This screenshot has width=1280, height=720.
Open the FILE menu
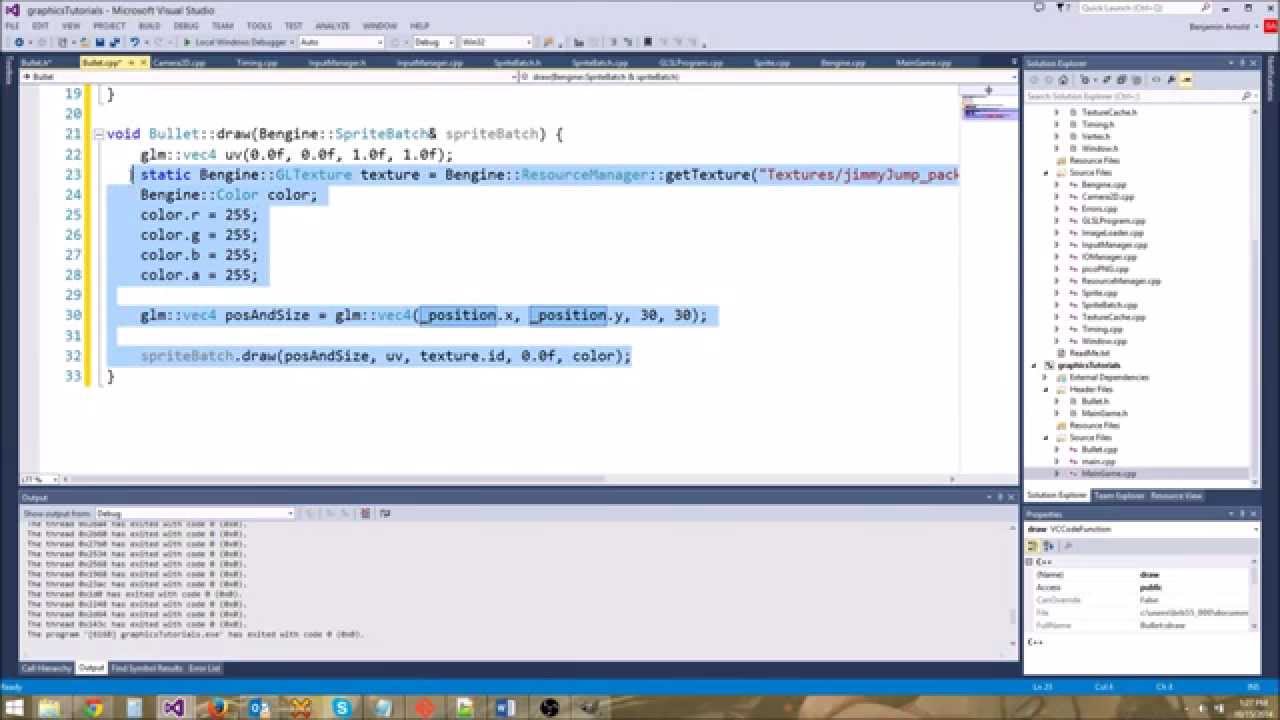click(x=13, y=25)
